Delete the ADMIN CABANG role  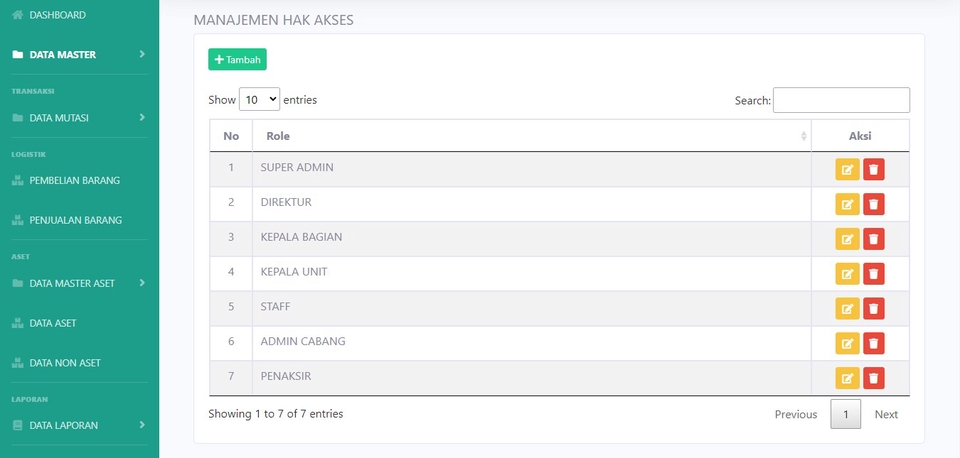(x=874, y=344)
